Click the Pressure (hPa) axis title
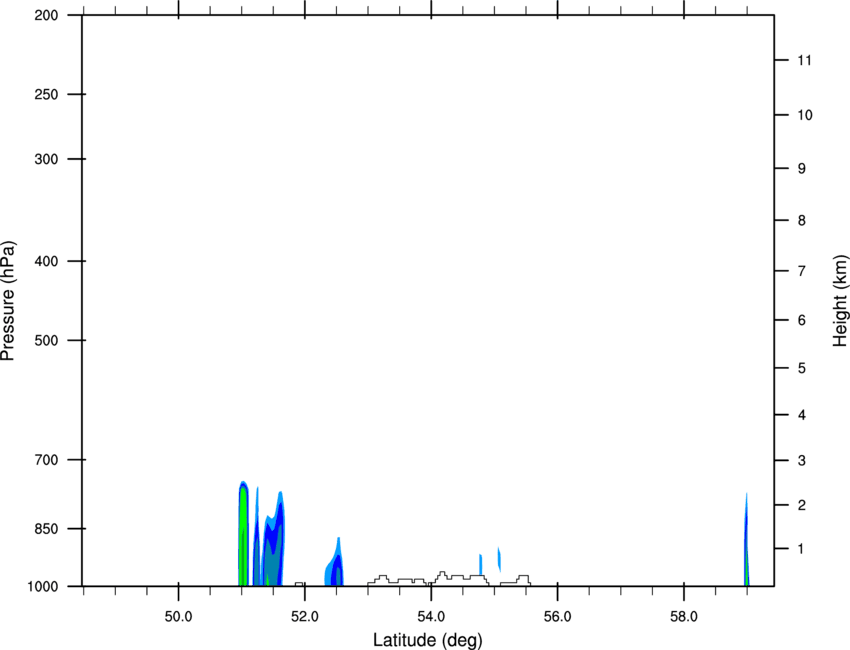This screenshot has height=650, width=850. point(8,300)
